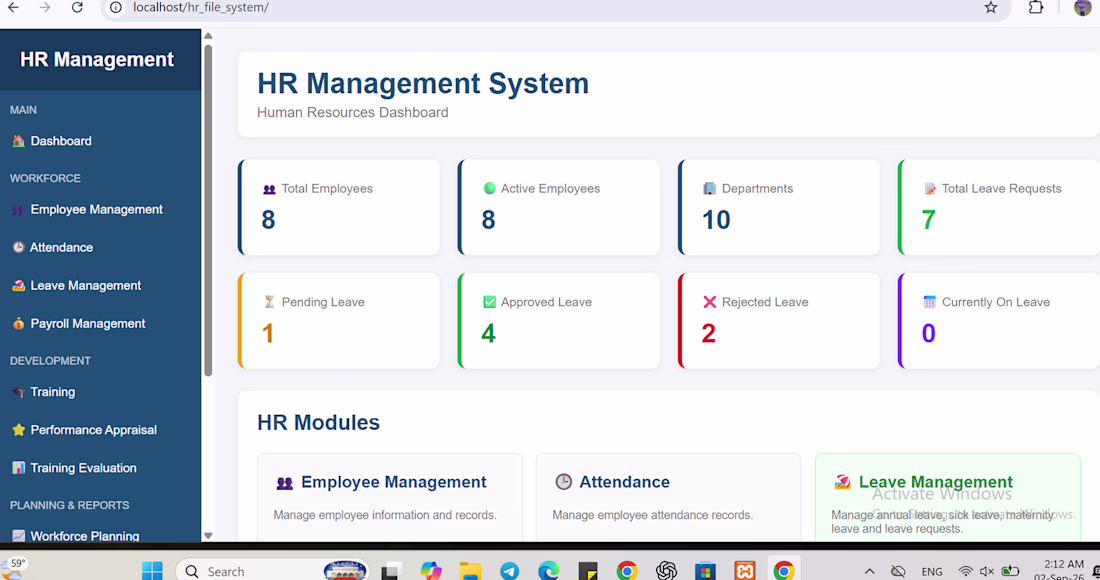This screenshot has height=580, width=1100.
Task: Show hidden system tray icons chevron
Action: click(x=869, y=572)
